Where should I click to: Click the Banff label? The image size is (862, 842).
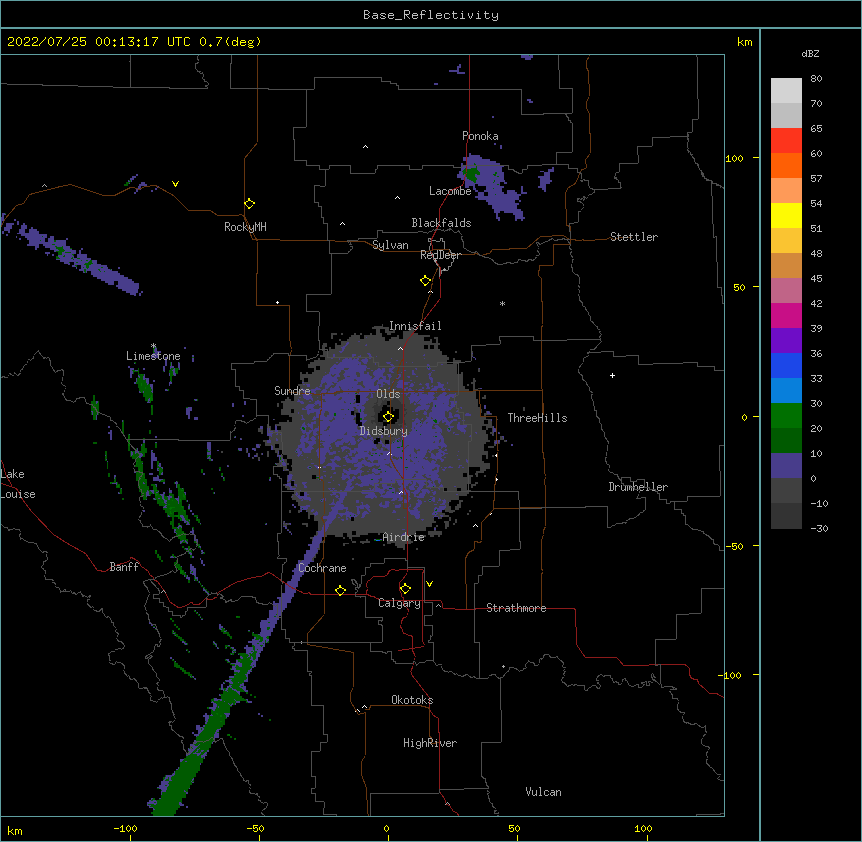click(124, 567)
